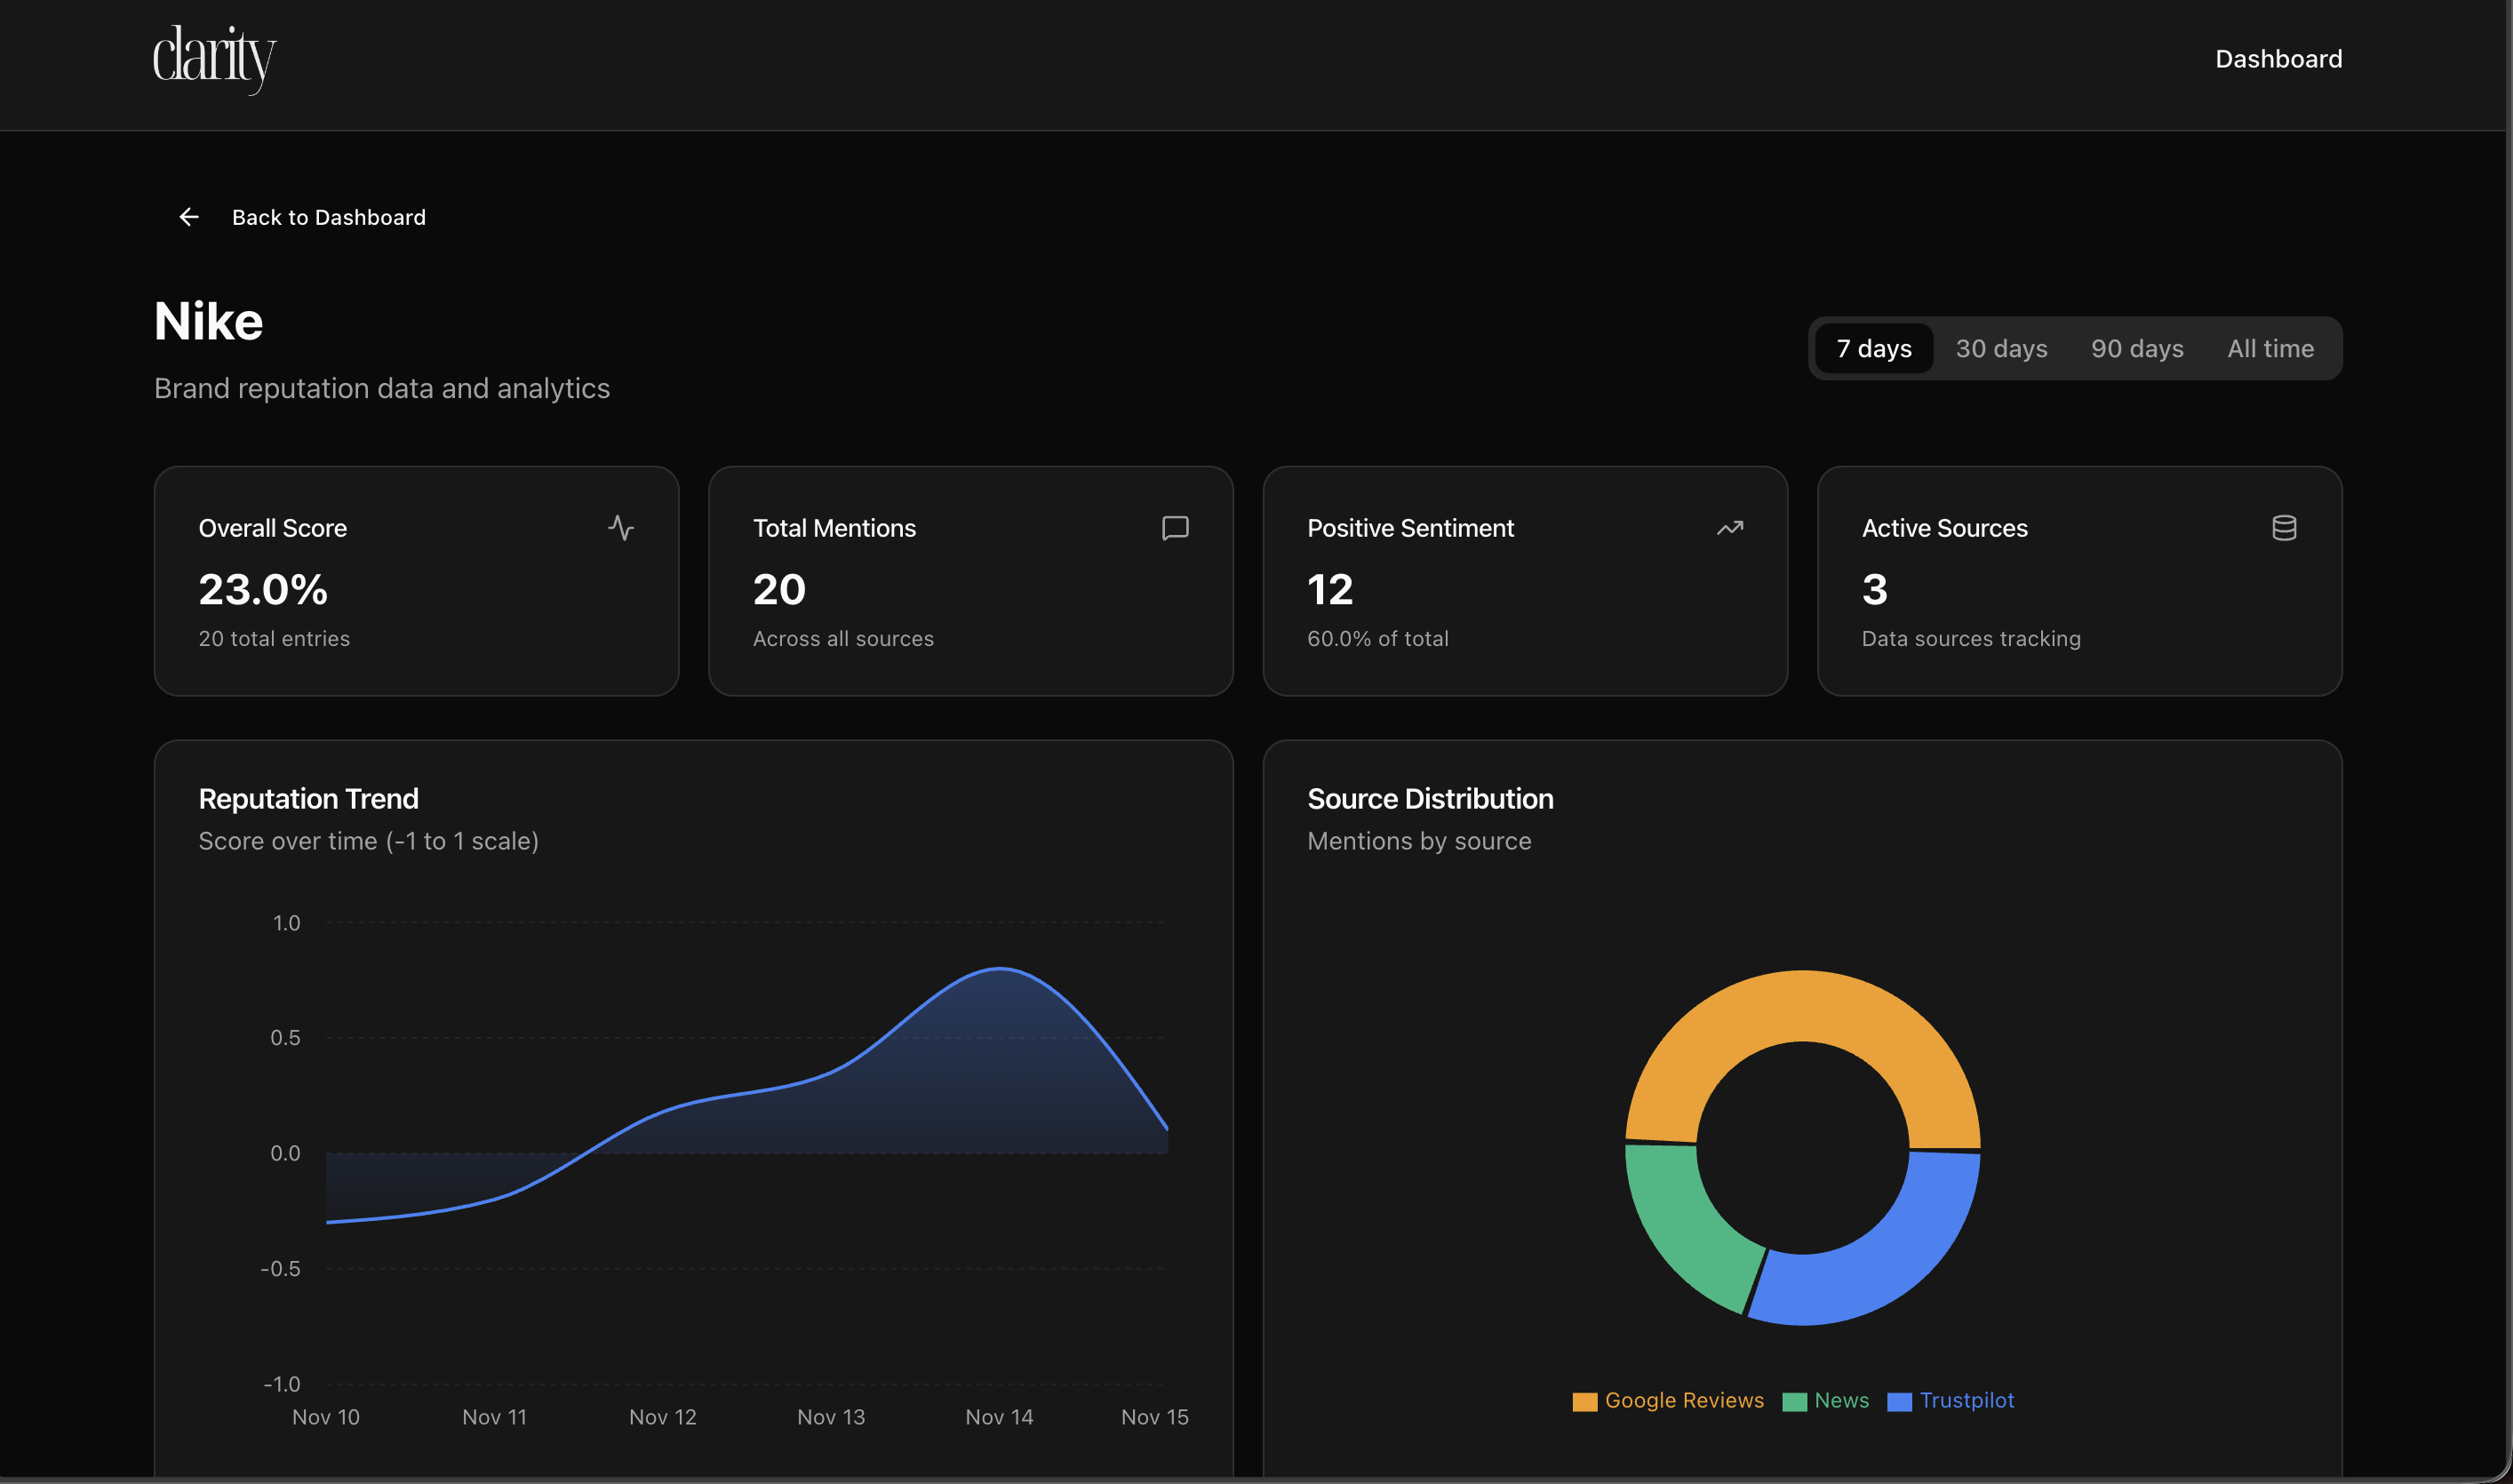
Task: Click the Overall Score activity pulse icon
Action: pos(621,528)
